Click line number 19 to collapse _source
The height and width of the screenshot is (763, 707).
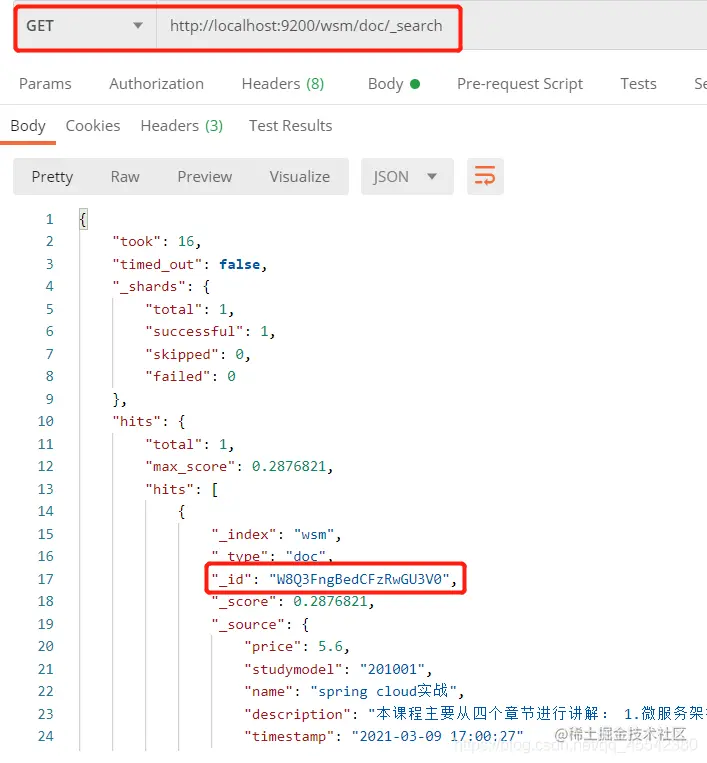click(46, 624)
